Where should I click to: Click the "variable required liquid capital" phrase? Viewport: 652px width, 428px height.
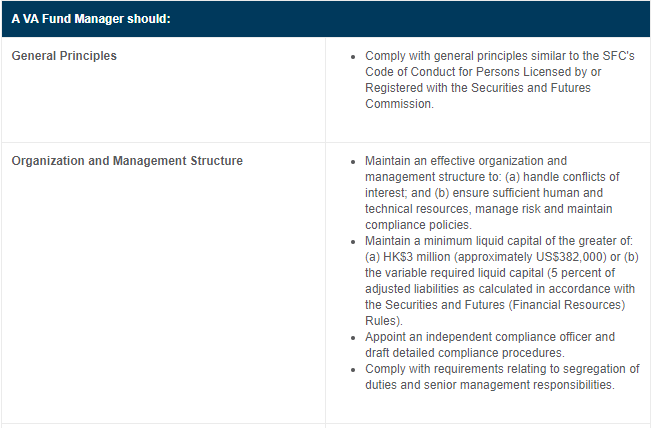tap(476, 273)
